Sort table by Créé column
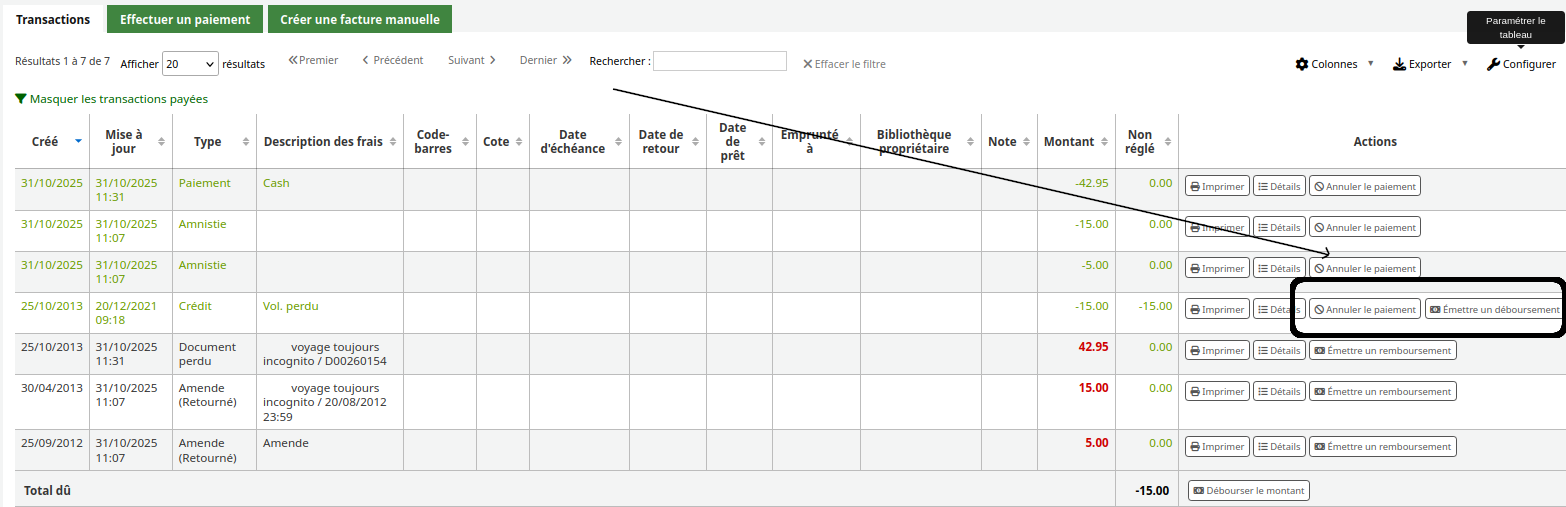The height and width of the screenshot is (507, 1566). (46, 142)
